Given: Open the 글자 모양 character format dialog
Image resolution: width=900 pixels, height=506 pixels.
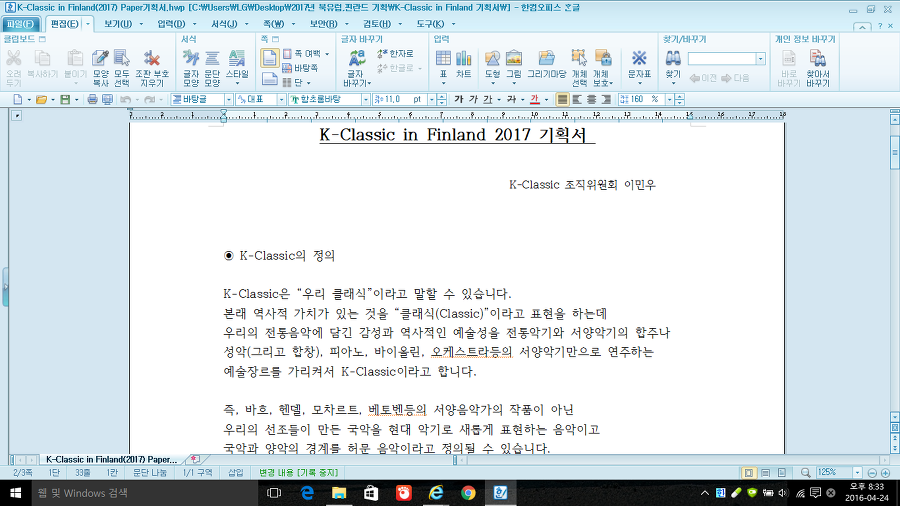Looking at the screenshot, I should (191, 68).
